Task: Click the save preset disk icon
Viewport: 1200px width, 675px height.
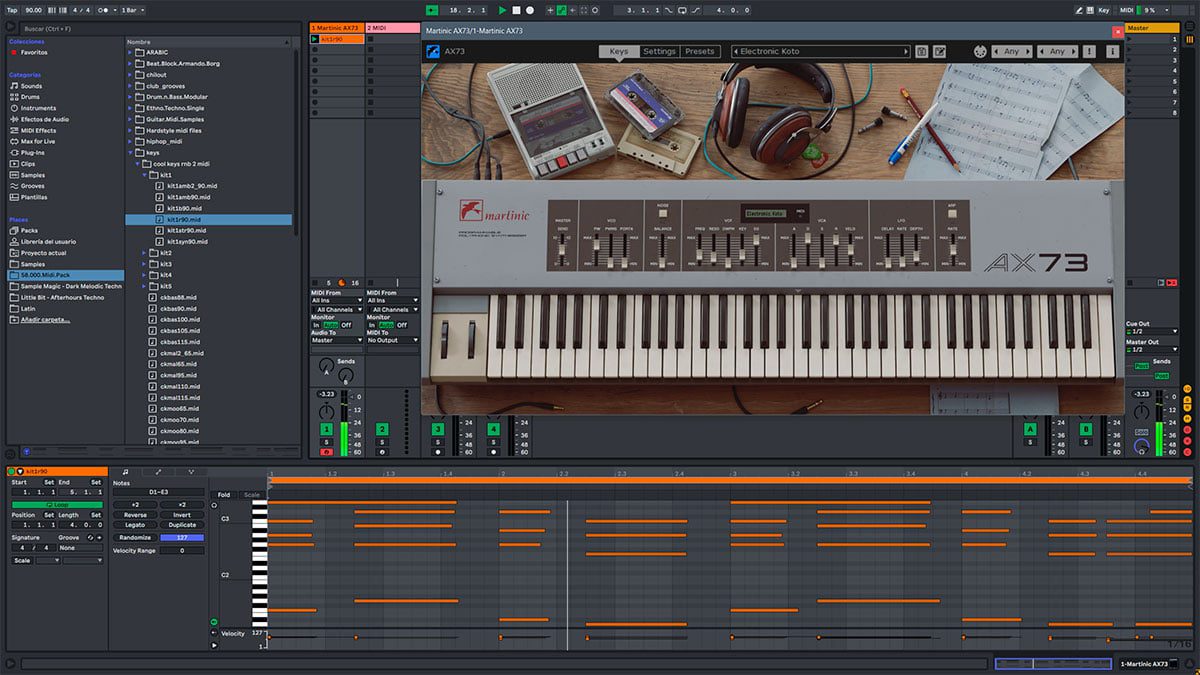Action: coord(922,51)
